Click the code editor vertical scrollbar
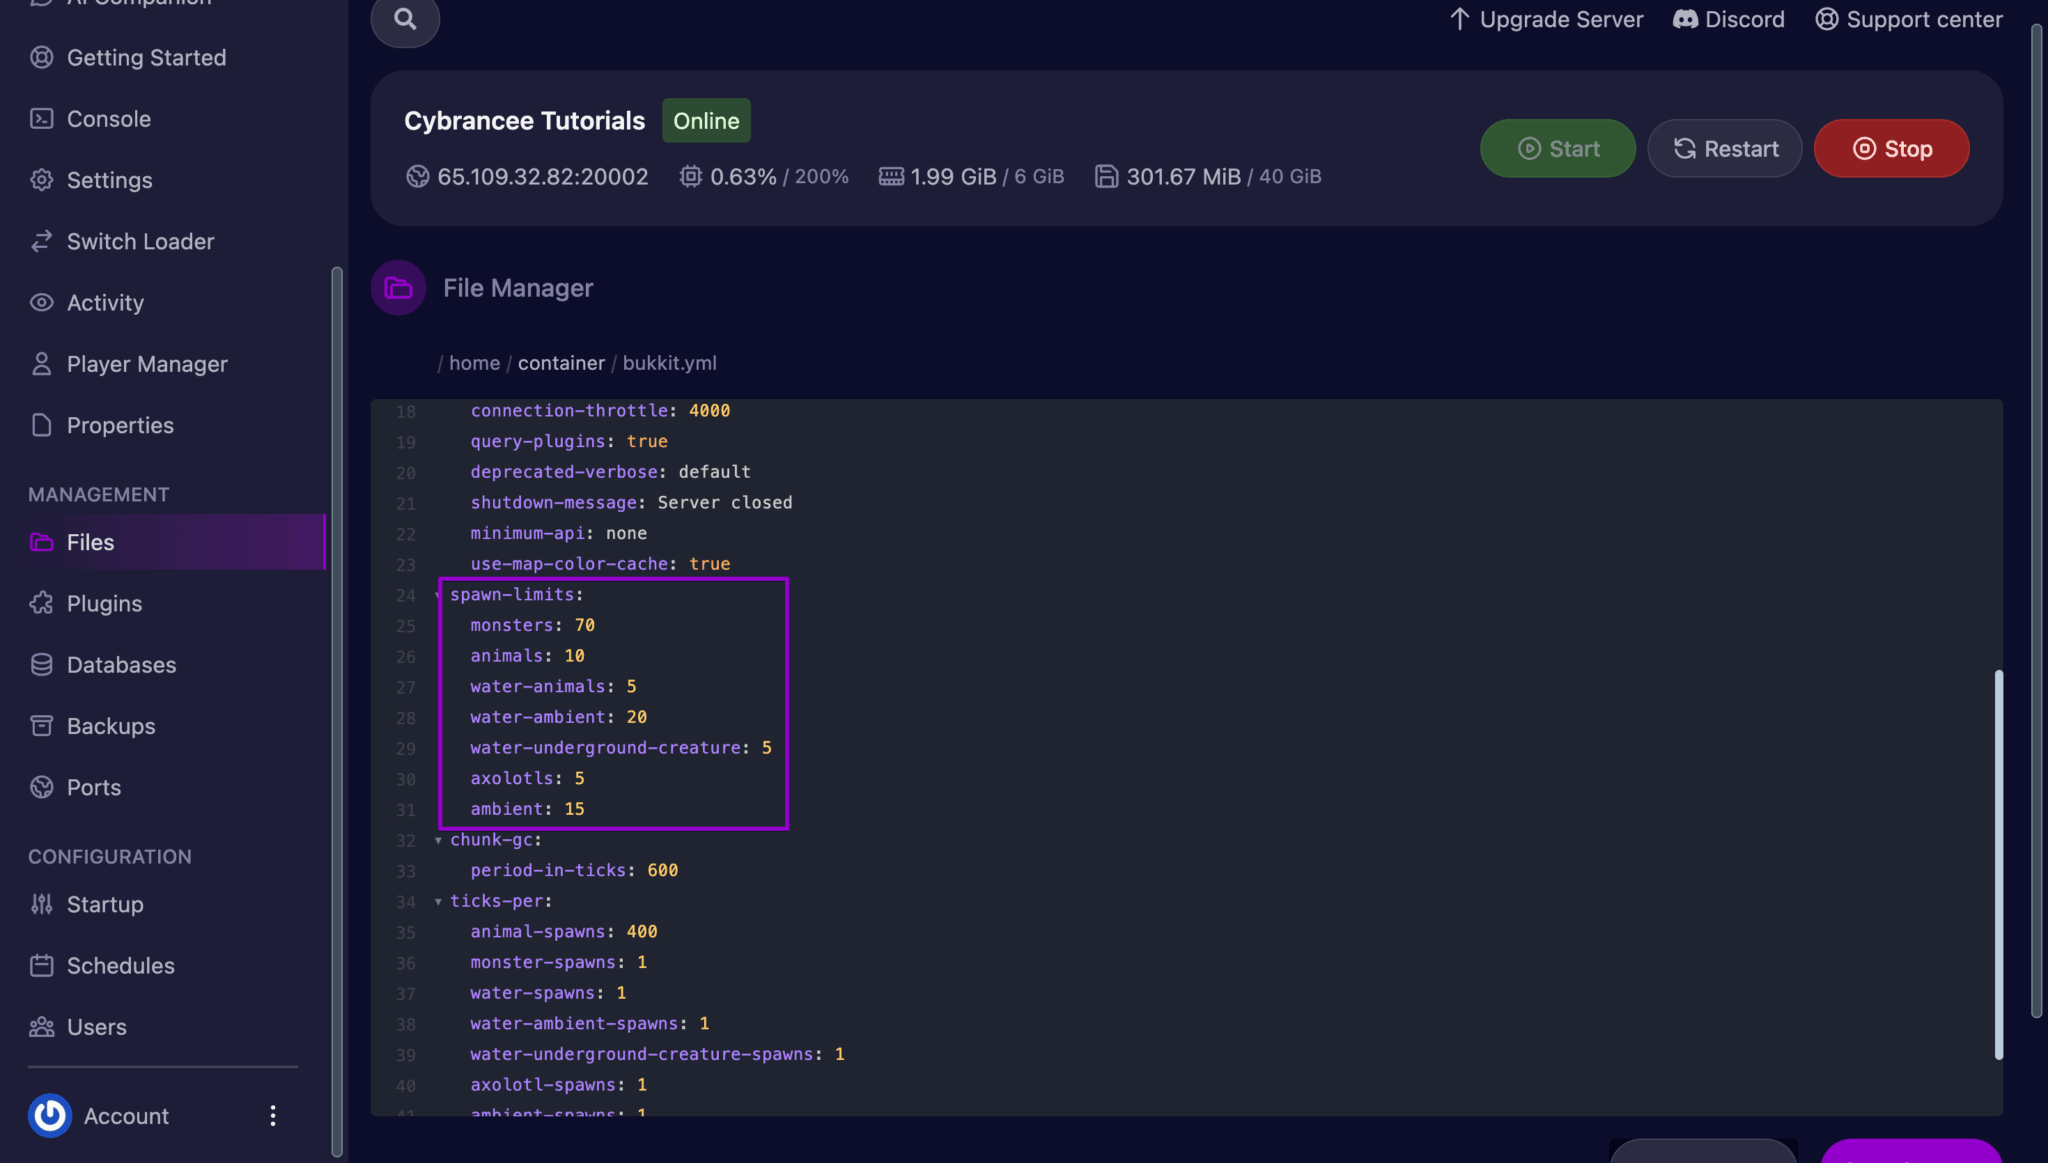 click(x=1998, y=862)
